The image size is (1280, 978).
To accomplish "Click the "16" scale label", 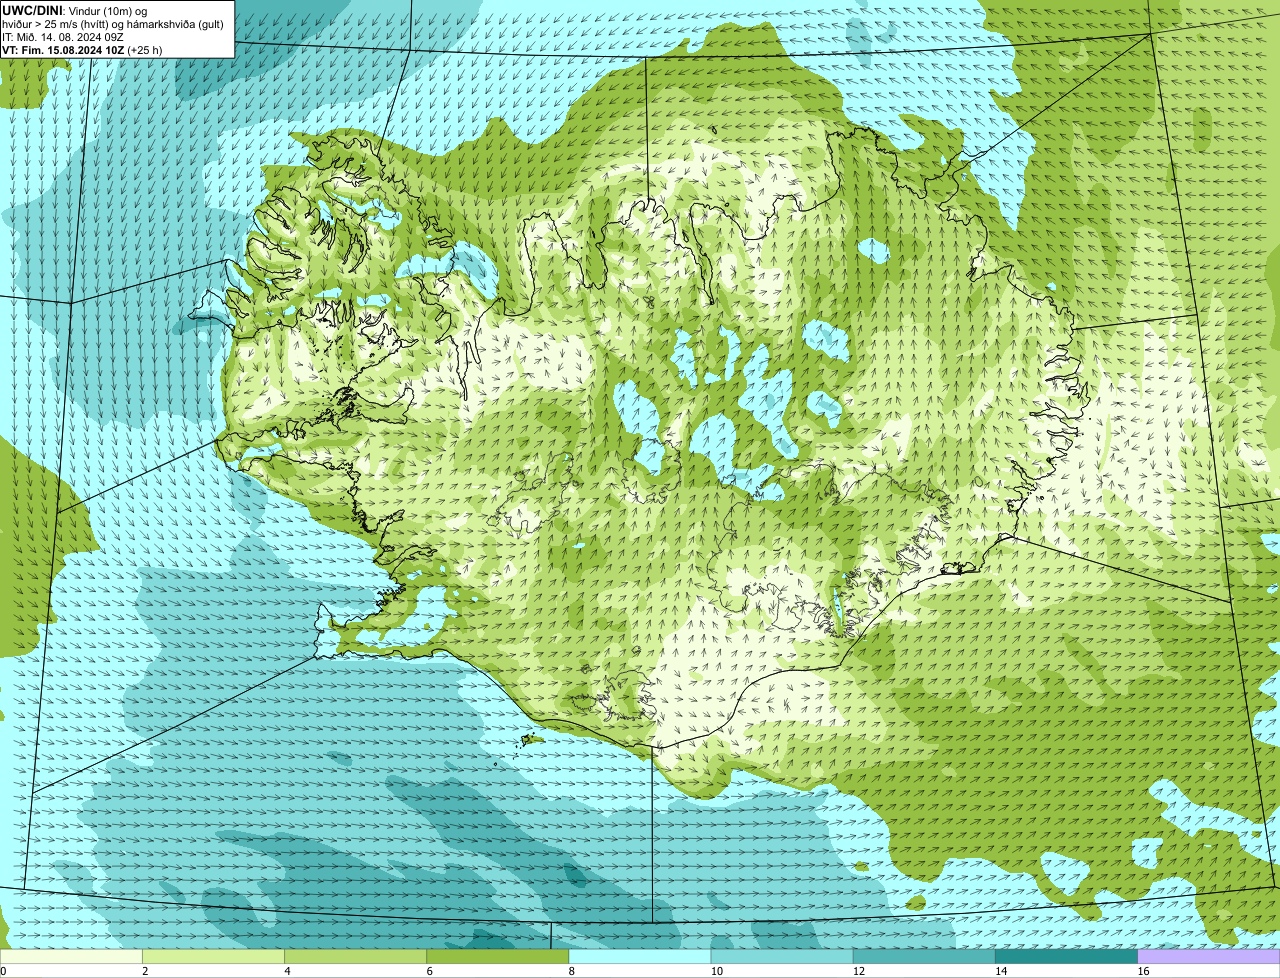I will [x=1143, y=971].
